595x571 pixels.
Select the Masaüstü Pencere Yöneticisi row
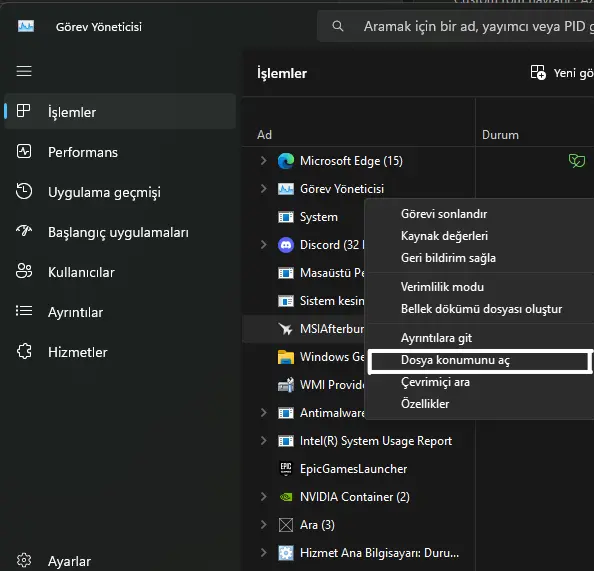pos(304,273)
